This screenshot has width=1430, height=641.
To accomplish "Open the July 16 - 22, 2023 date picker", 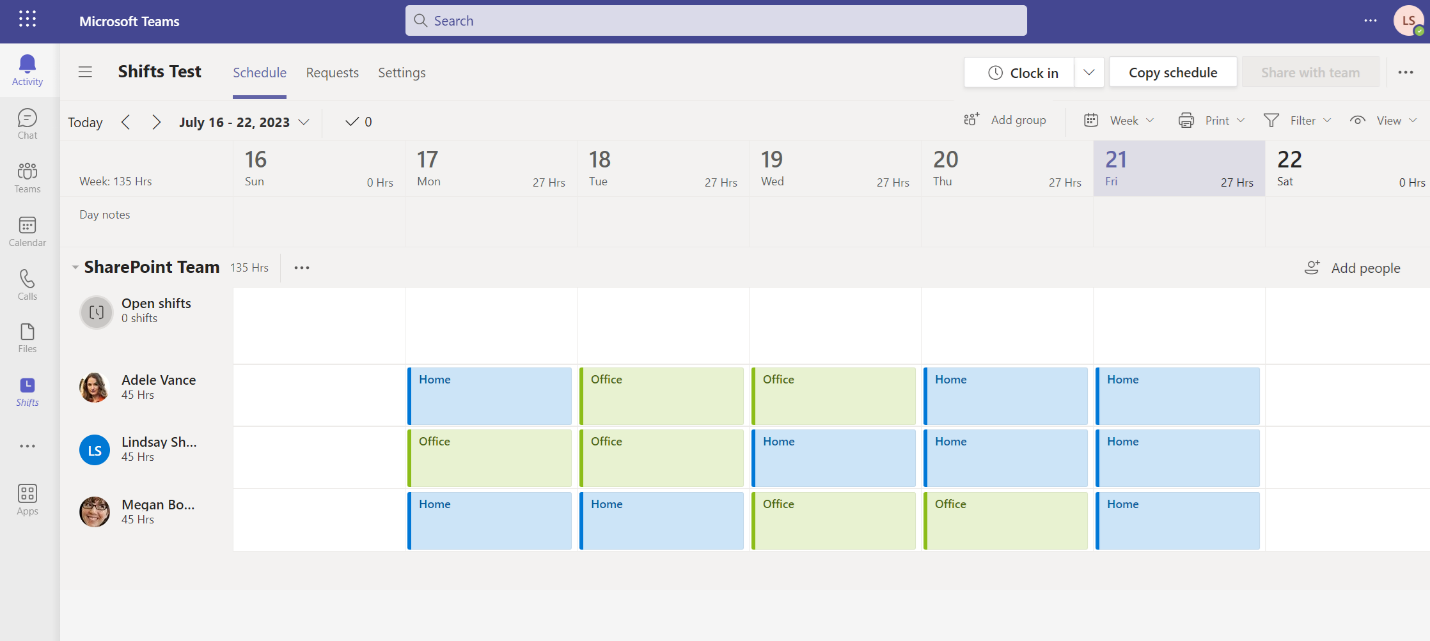I will pos(244,122).
